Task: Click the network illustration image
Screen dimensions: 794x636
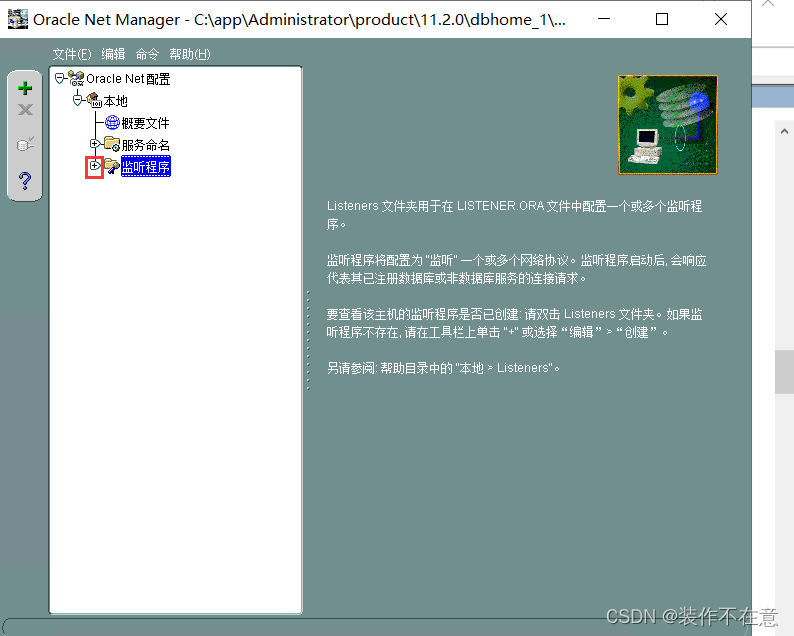Action: pyautogui.click(x=668, y=125)
